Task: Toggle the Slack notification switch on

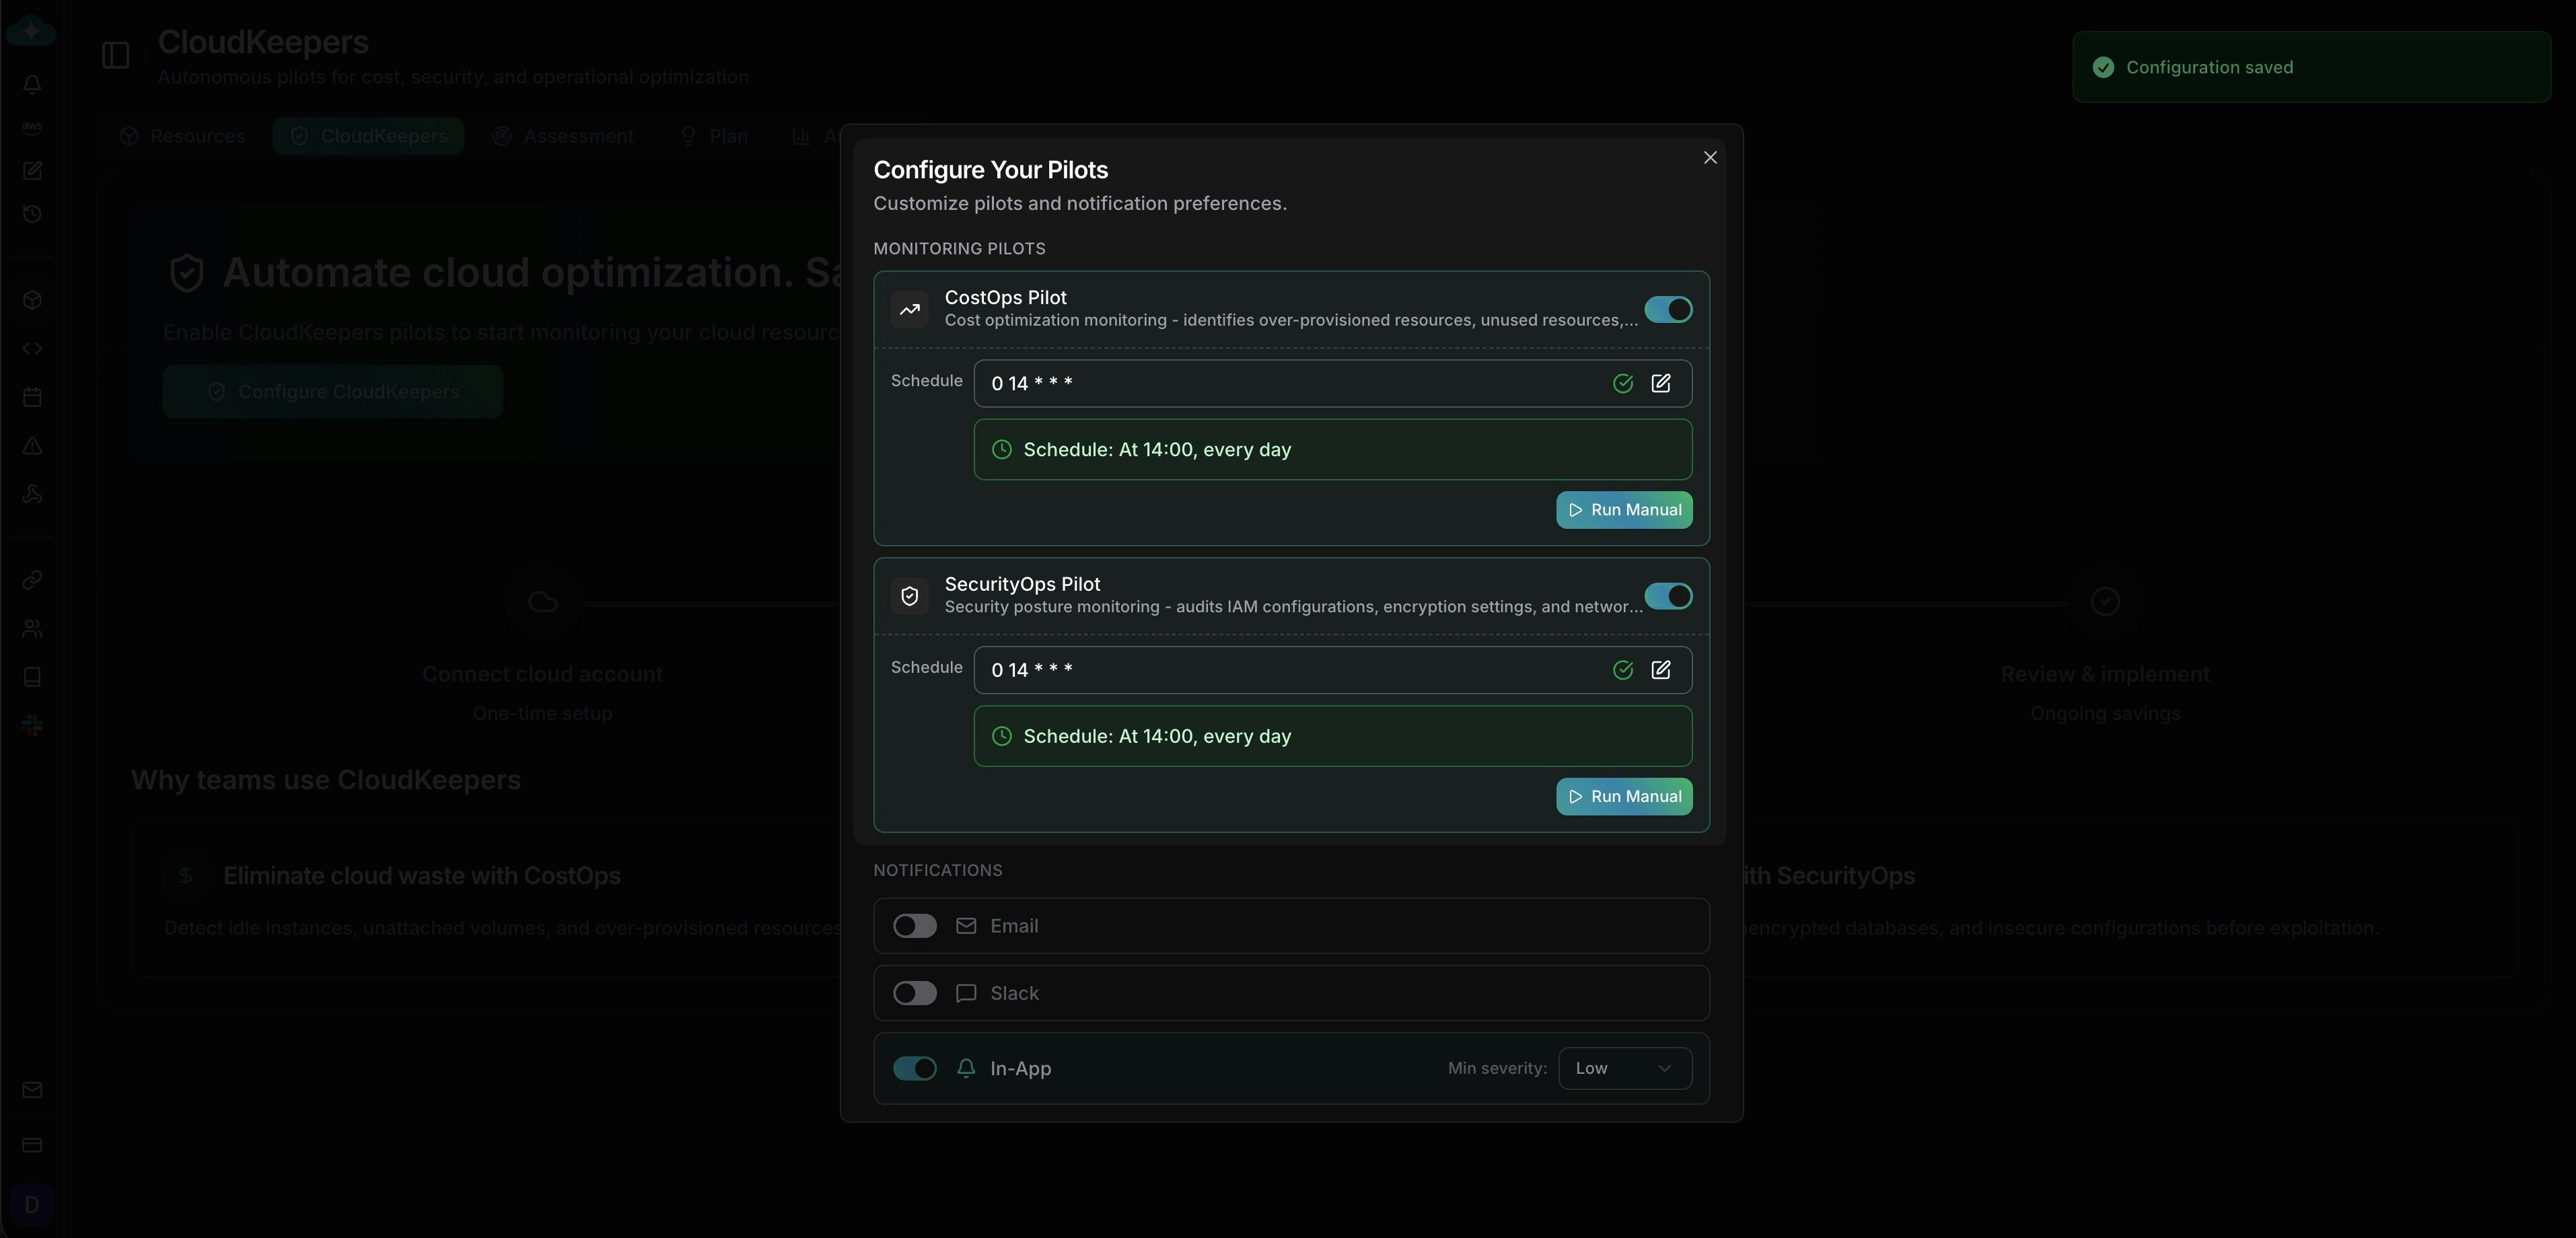Action: tap(913, 993)
